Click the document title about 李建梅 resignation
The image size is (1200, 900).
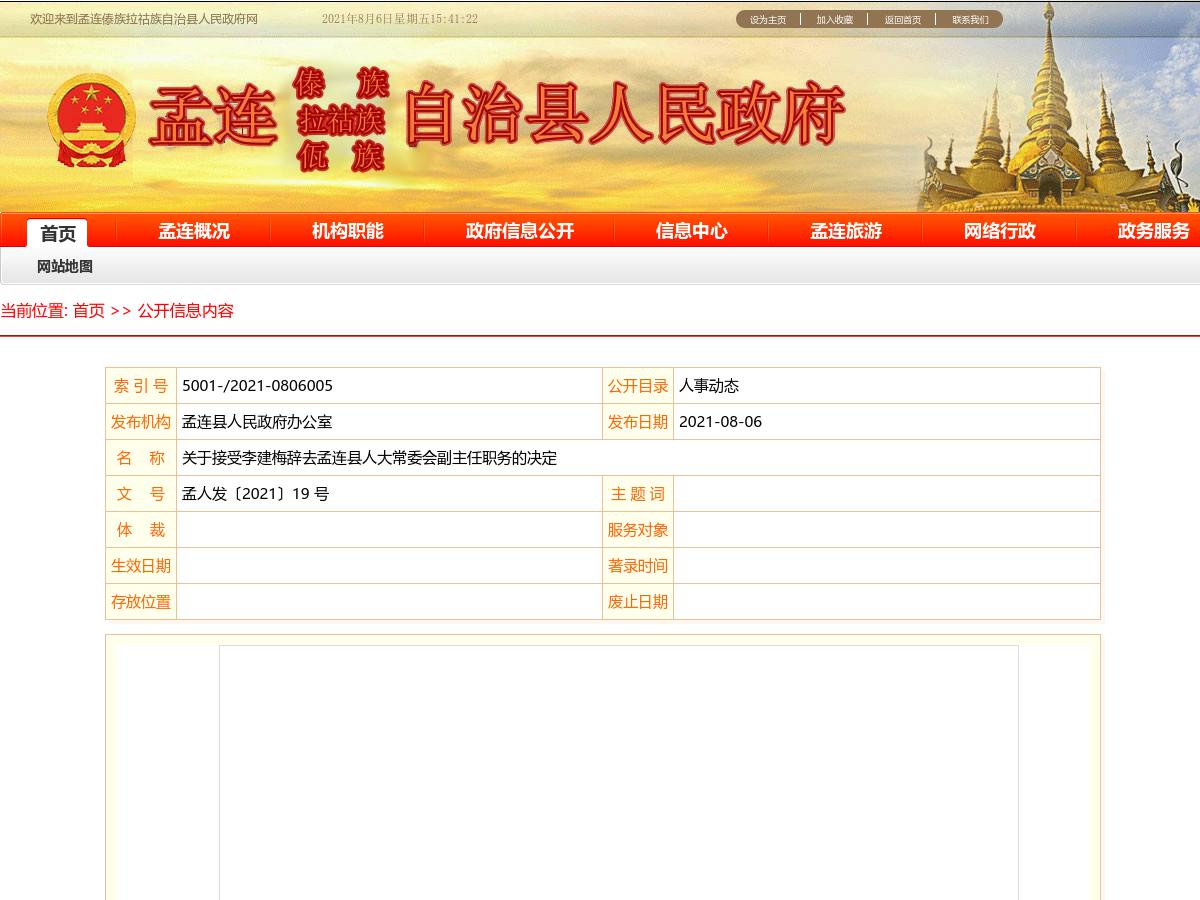tap(367, 458)
